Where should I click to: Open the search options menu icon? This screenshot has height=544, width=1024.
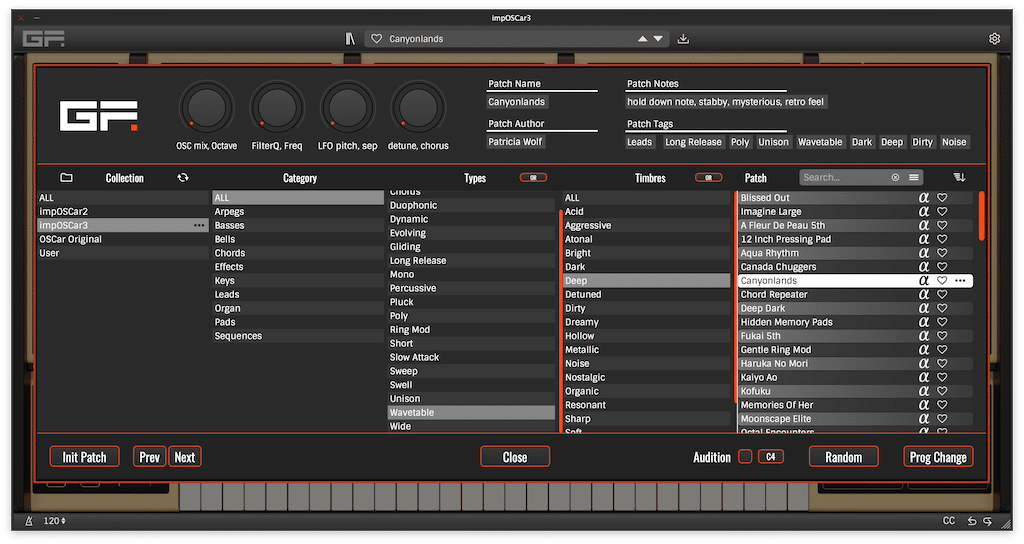pyautogui.click(x=914, y=178)
